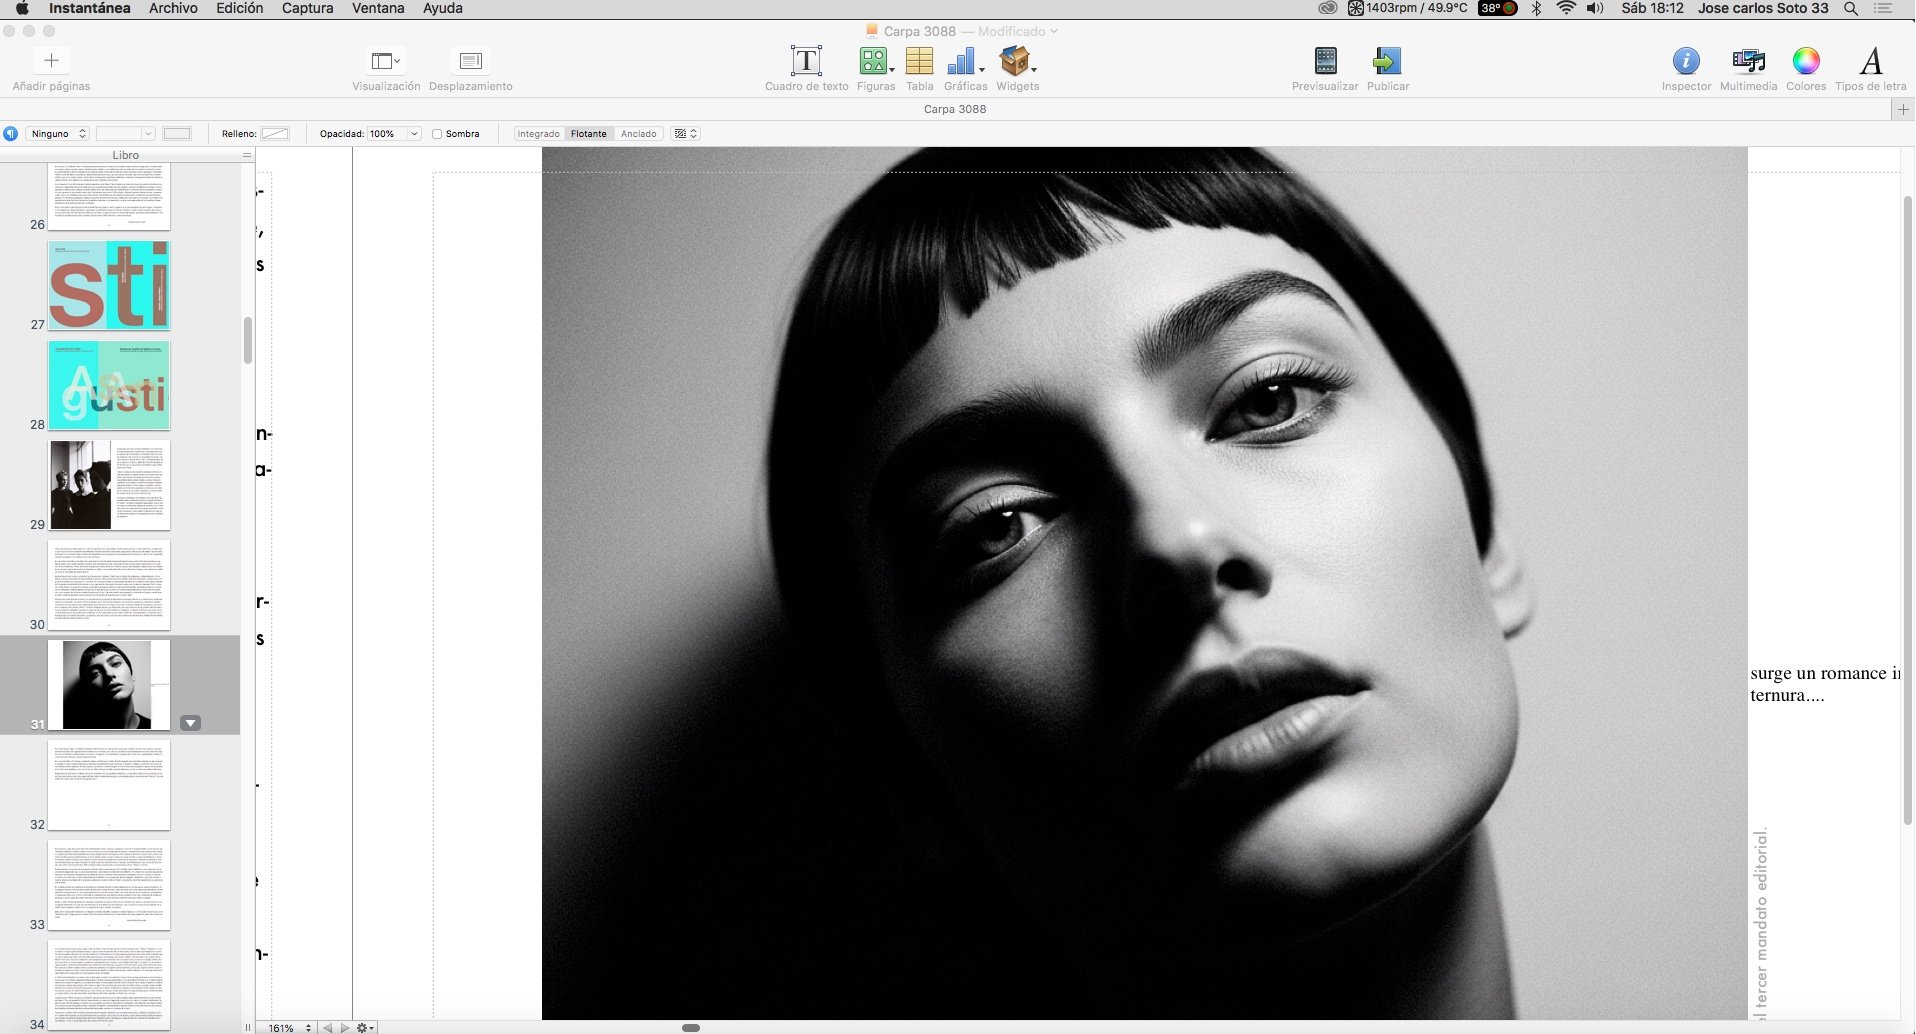Click the horizontal scrollbar thumb at bottom
Viewport: 1916px width, 1034px height.
point(691,1027)
